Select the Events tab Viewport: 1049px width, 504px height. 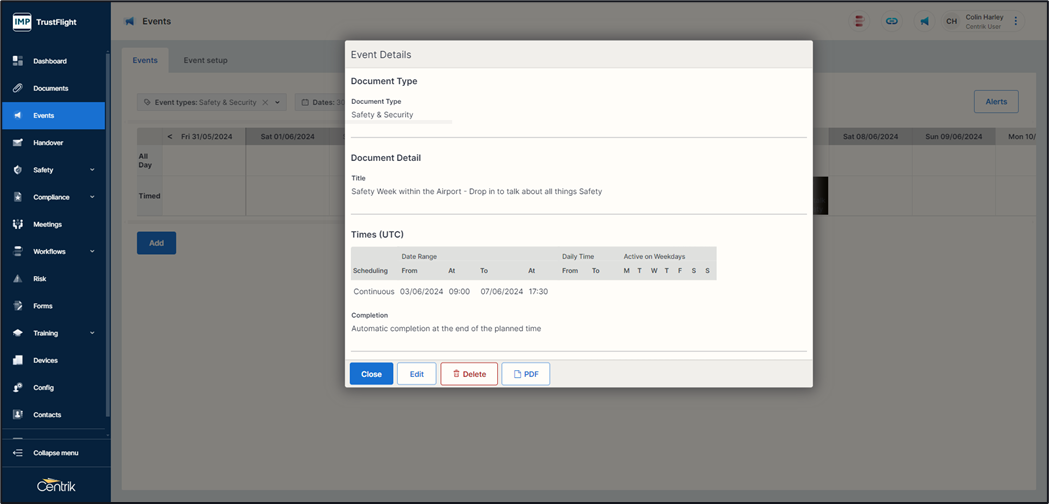coord(145,60)
